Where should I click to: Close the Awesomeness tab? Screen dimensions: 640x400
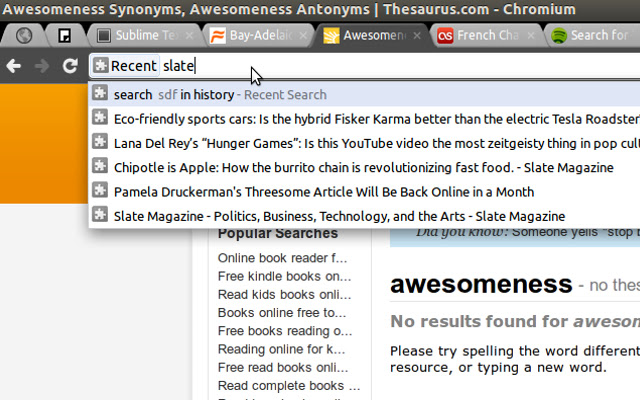[x=417, y=36]
